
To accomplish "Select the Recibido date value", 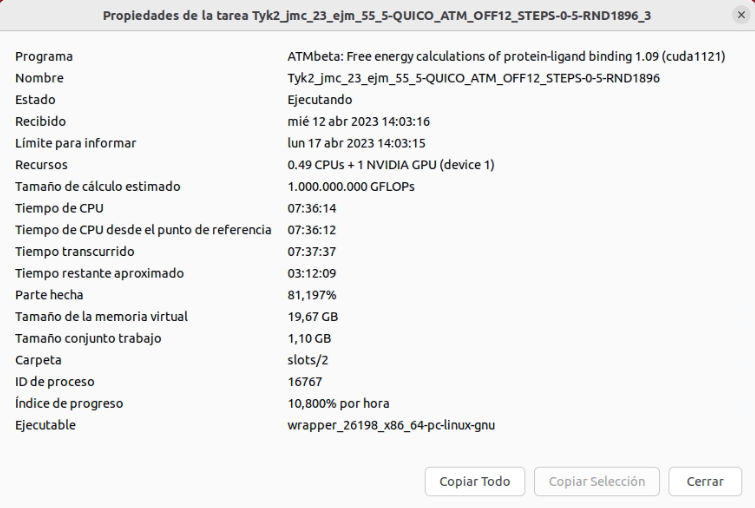I will 359,121.
